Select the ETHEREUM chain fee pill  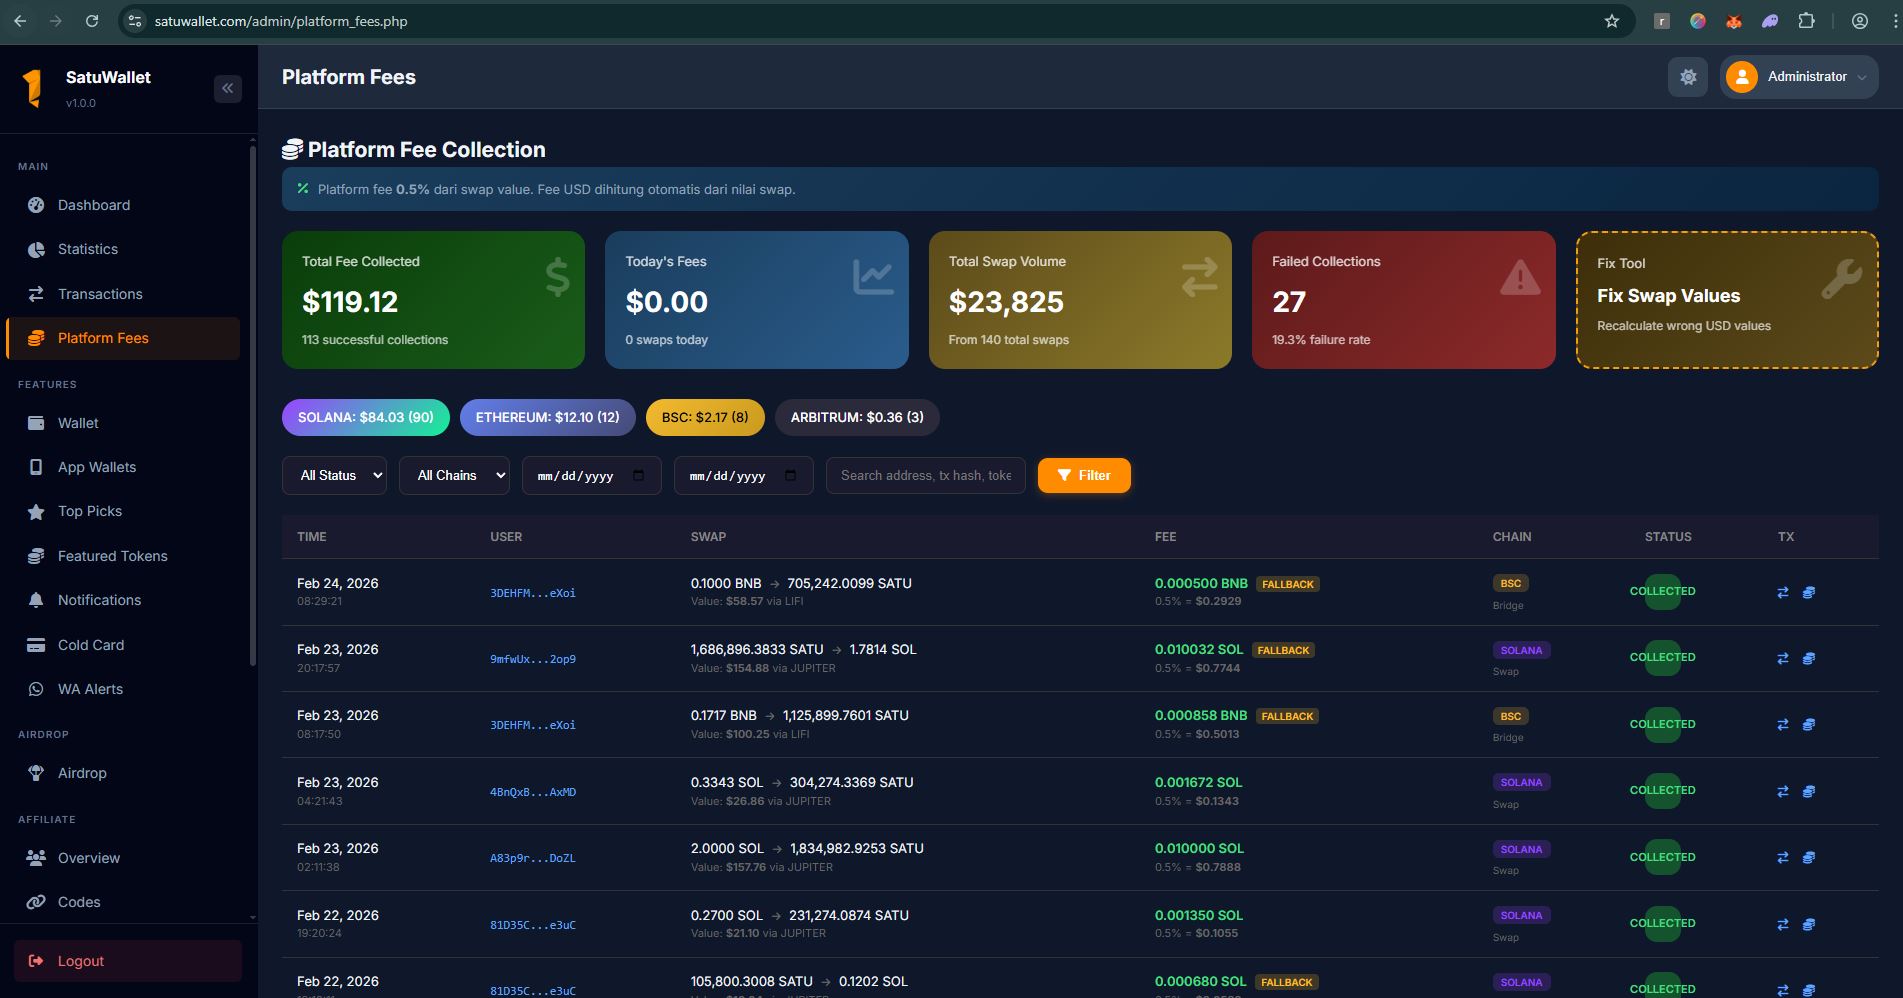547,418
